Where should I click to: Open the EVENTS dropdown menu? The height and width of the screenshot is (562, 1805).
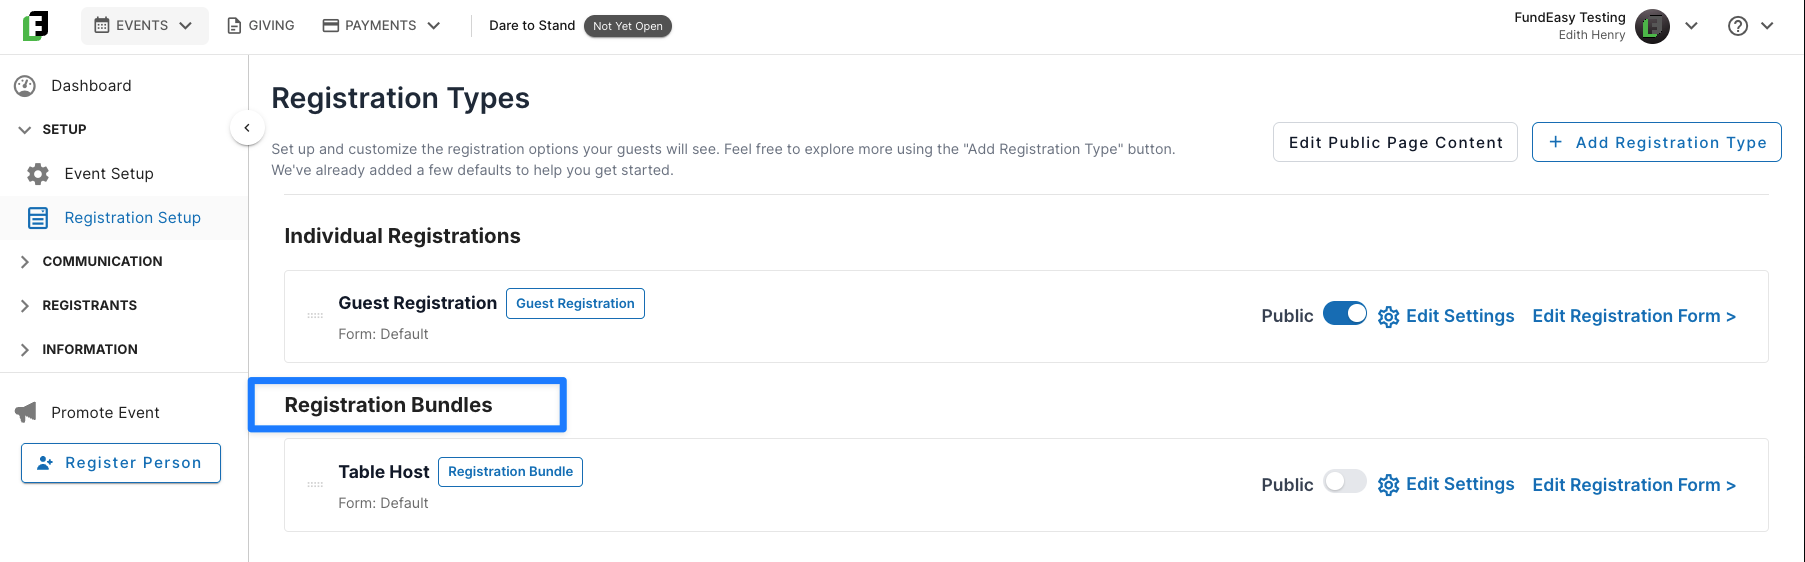click(144, 26)
